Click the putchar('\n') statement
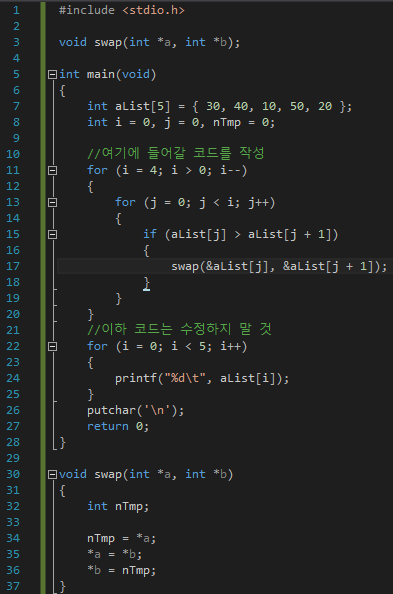 (x=136, y=410)
